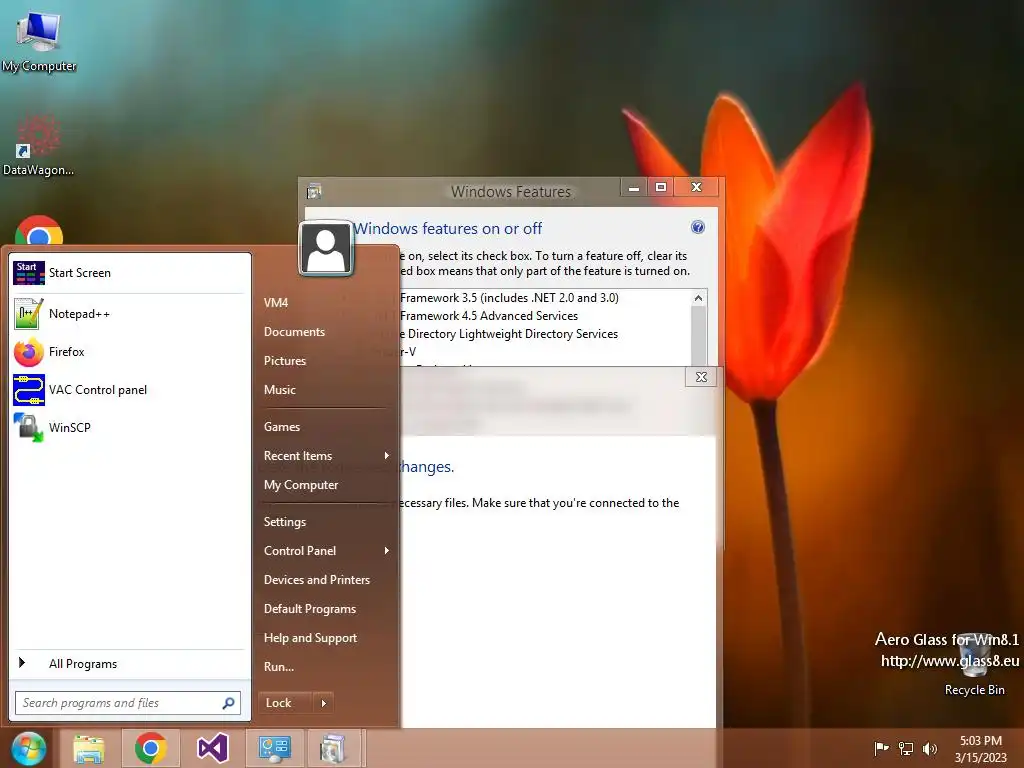The width and height of the screenshot is (1024, 768).
Task: Select Lightweight Directory Services row
Action: 509,334
